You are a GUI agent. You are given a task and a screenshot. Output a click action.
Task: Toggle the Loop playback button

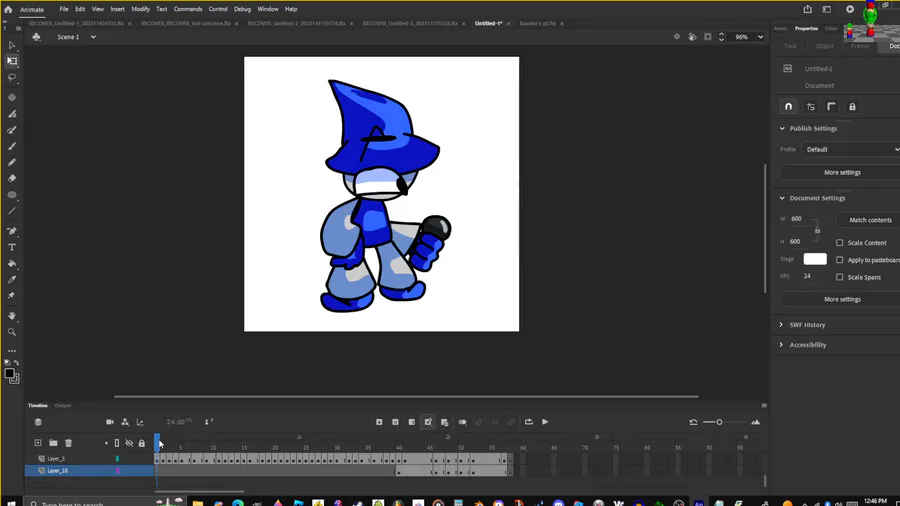tap(529, 422)
